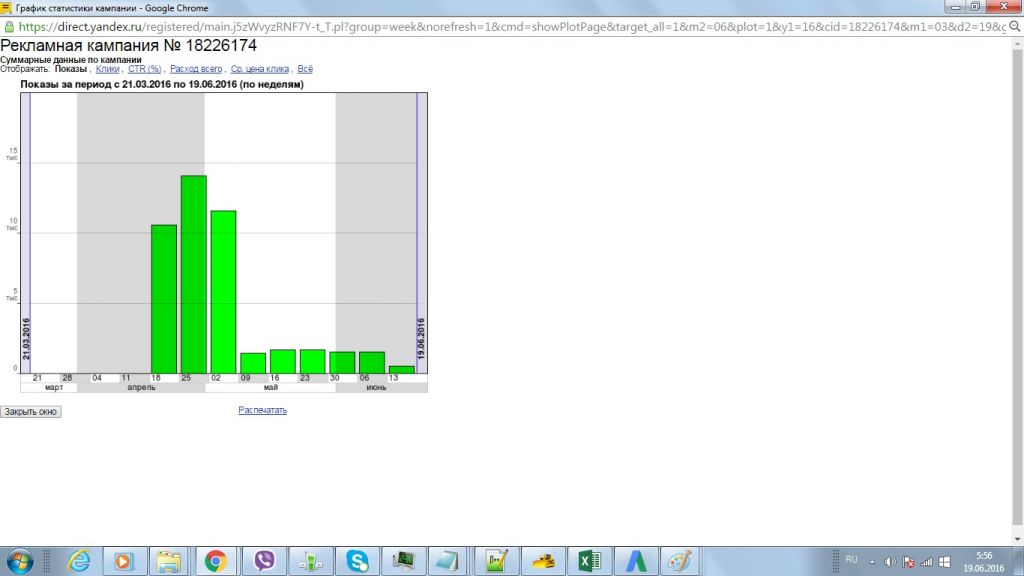The height and width of the screenshot is (576, 1024).
Task: Open Internet Explorer from the taskbar
Action: tap(79, 561)
